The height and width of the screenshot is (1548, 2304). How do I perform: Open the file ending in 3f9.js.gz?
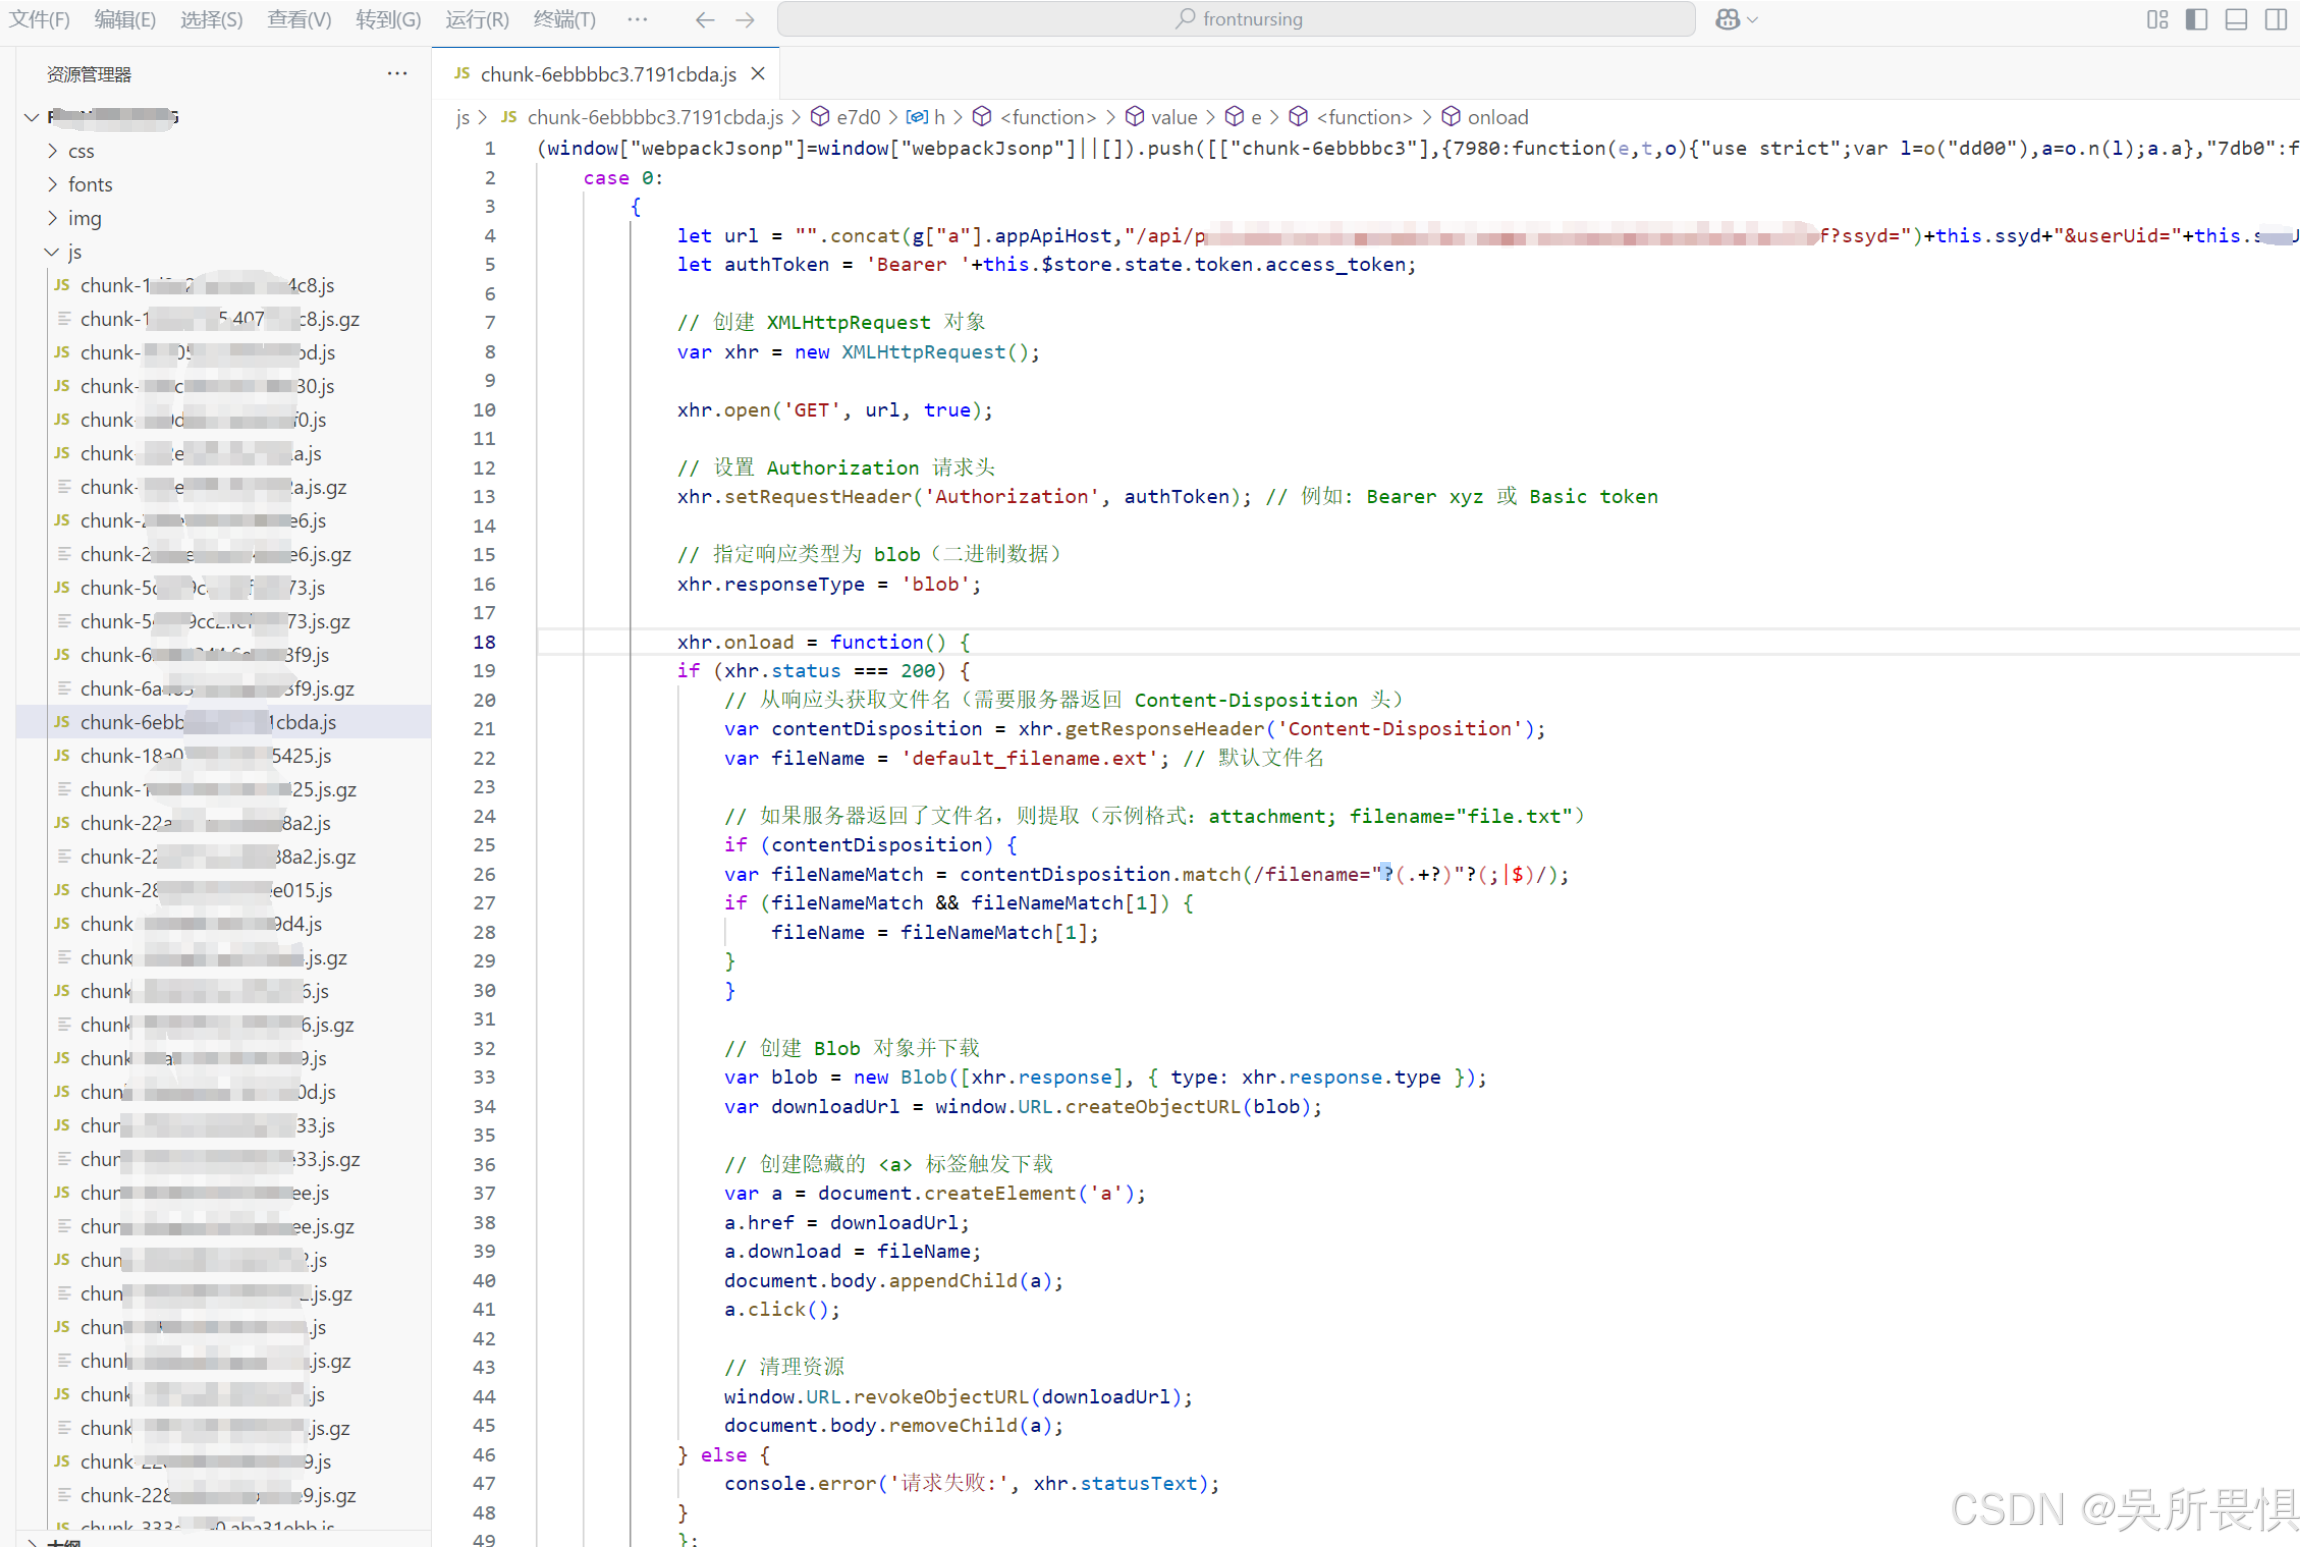click(x=224, y=689)
